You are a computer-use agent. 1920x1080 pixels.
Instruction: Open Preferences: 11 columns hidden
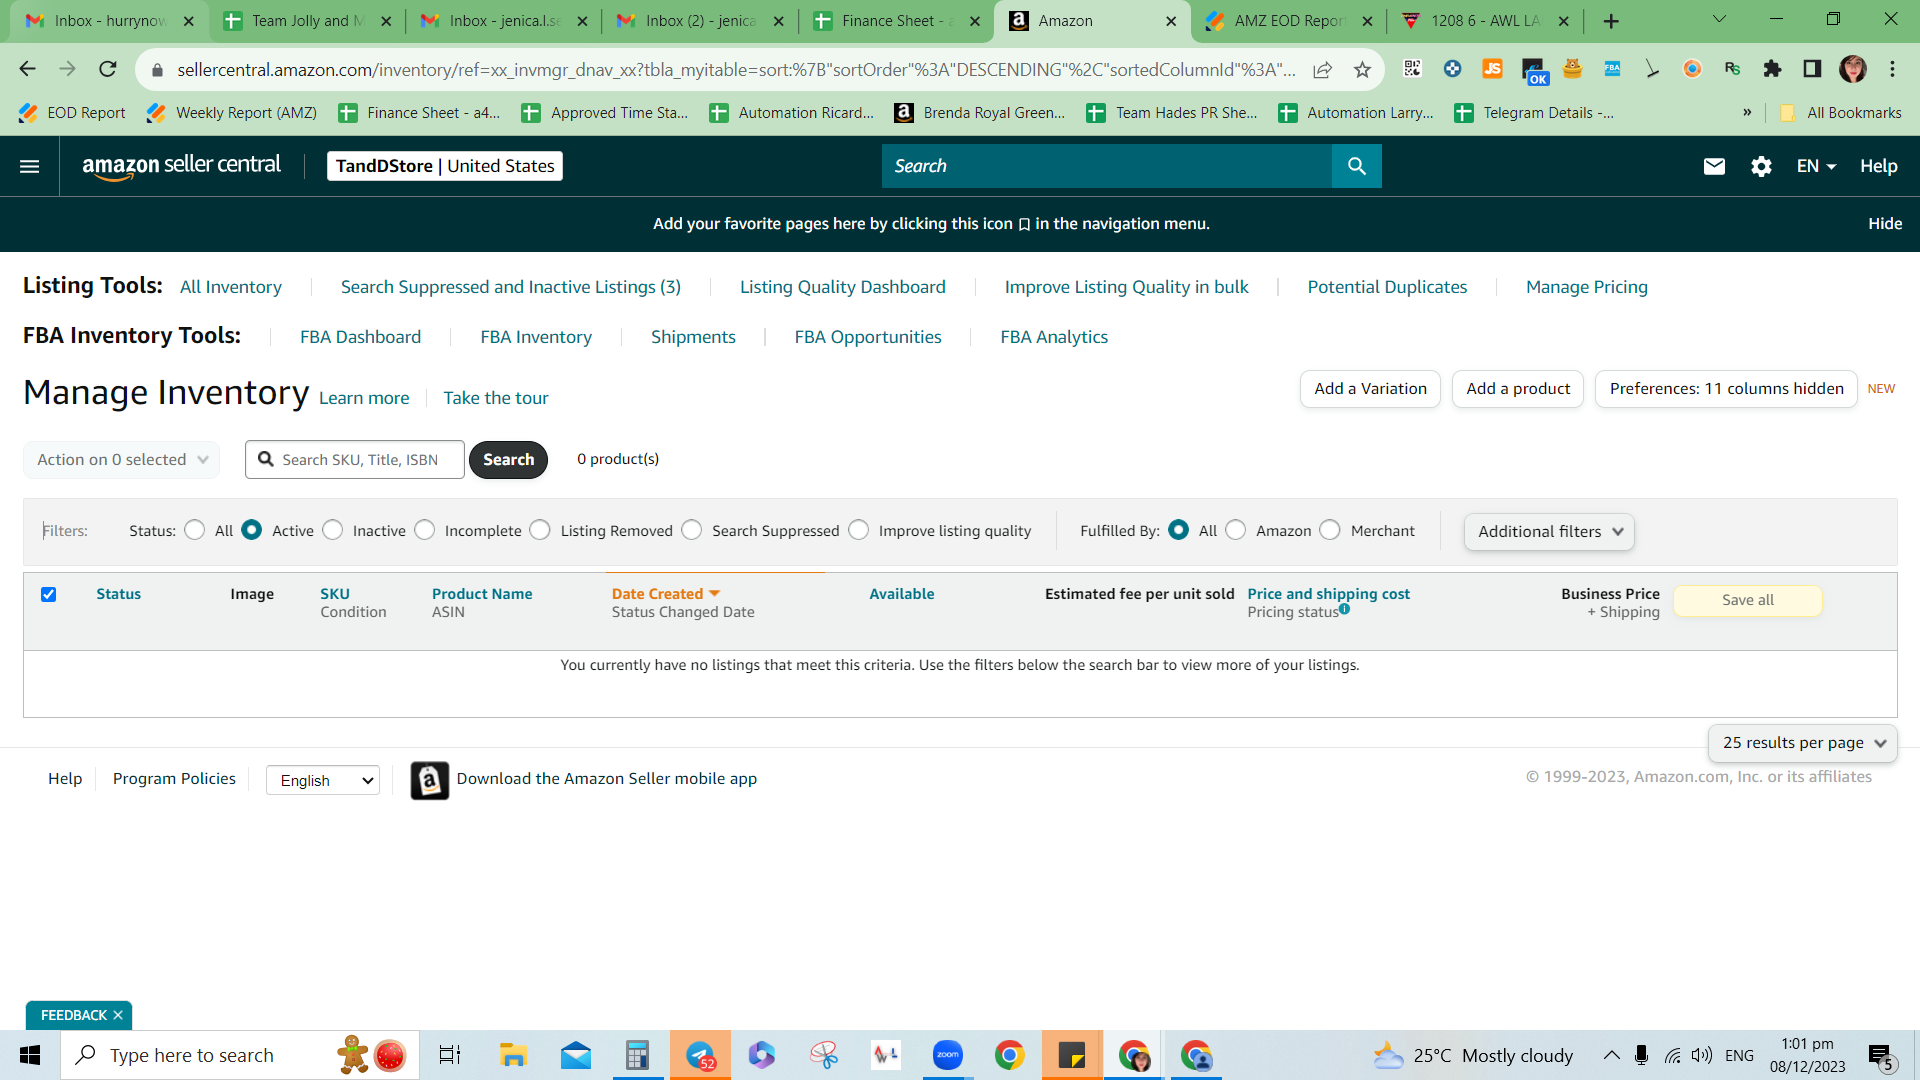click(1726, 389)
